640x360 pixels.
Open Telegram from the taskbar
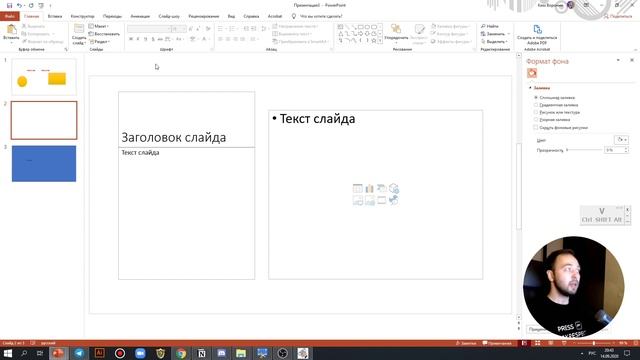tap(79, 353)
